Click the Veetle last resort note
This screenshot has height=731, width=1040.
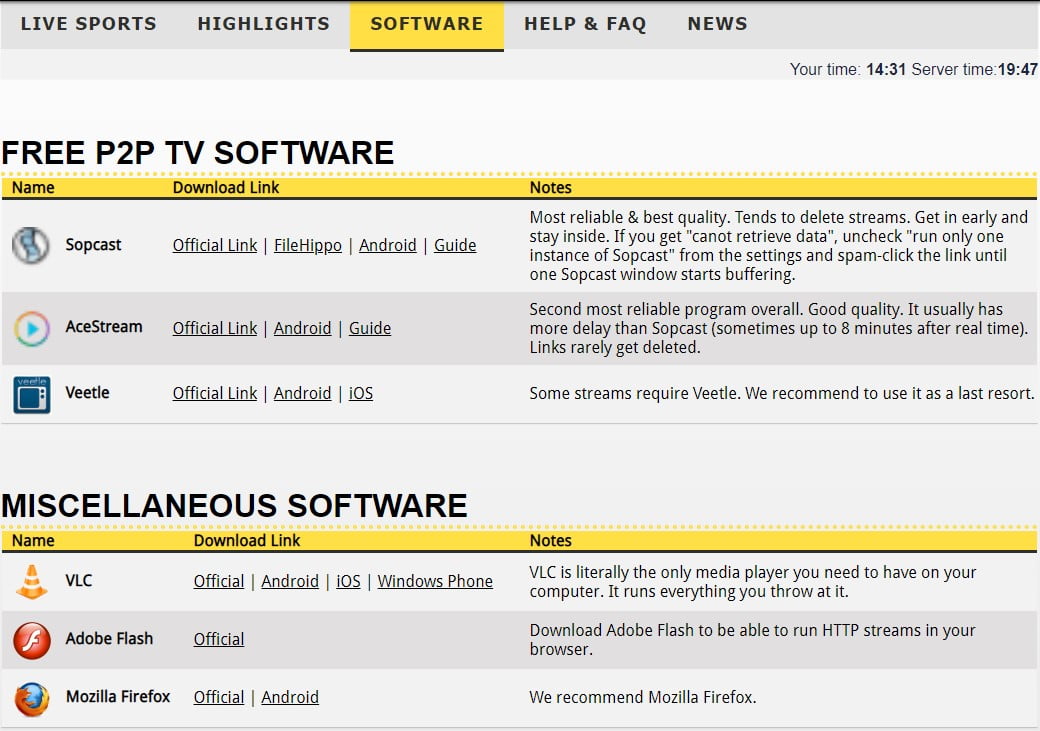coord(782,393)
